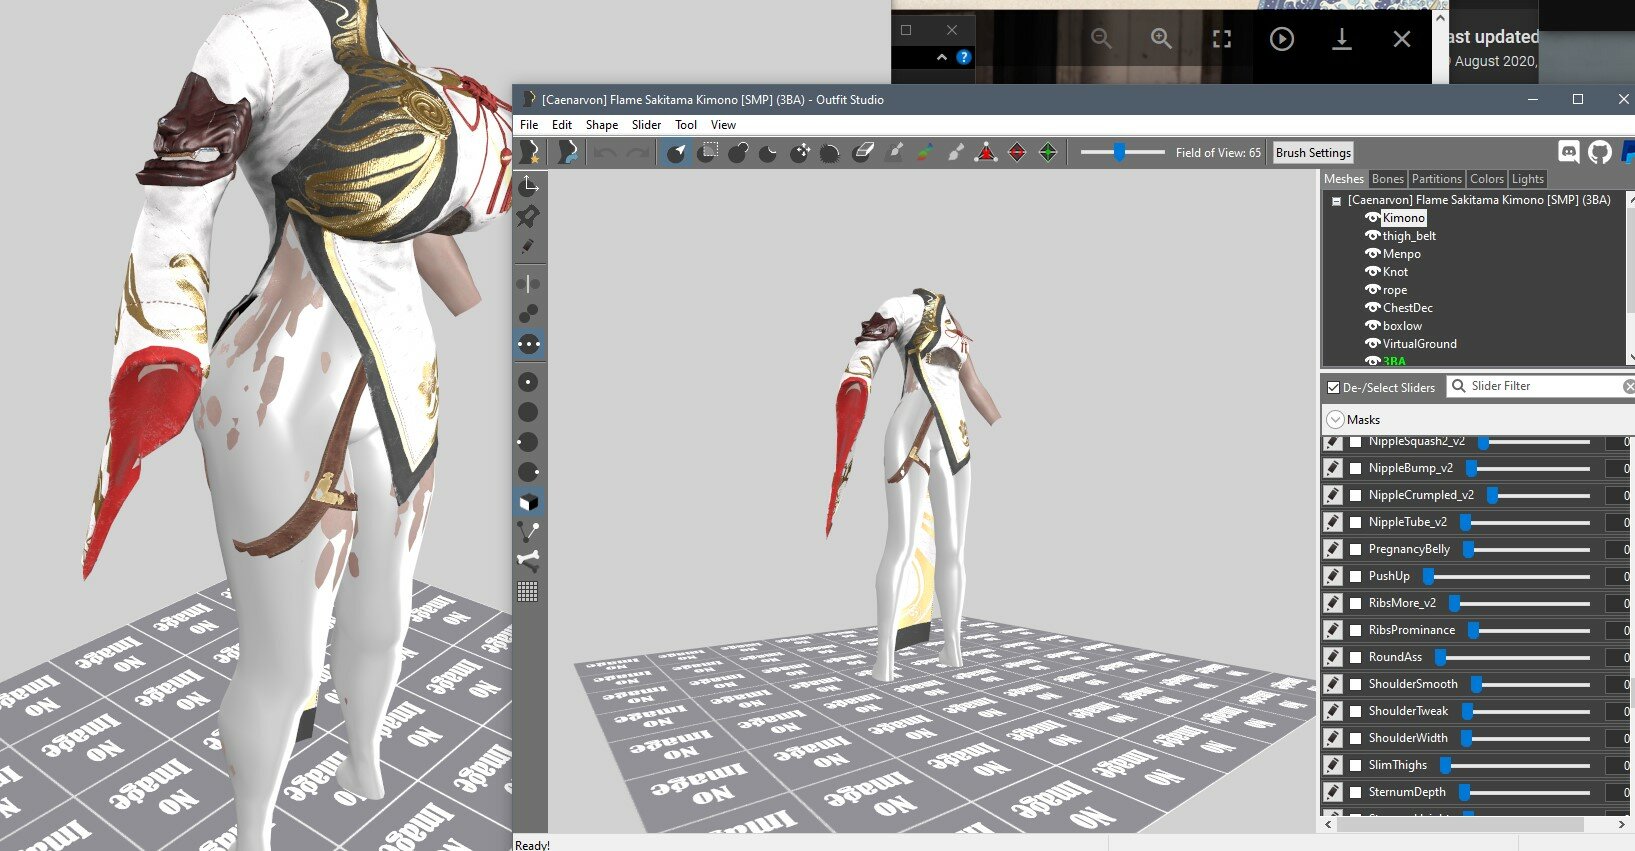This screenshot has height=851, width=1635.
Task: Enable the PushUp slider checkbox
Action: pyautogui.click(x=1356, y=576)
